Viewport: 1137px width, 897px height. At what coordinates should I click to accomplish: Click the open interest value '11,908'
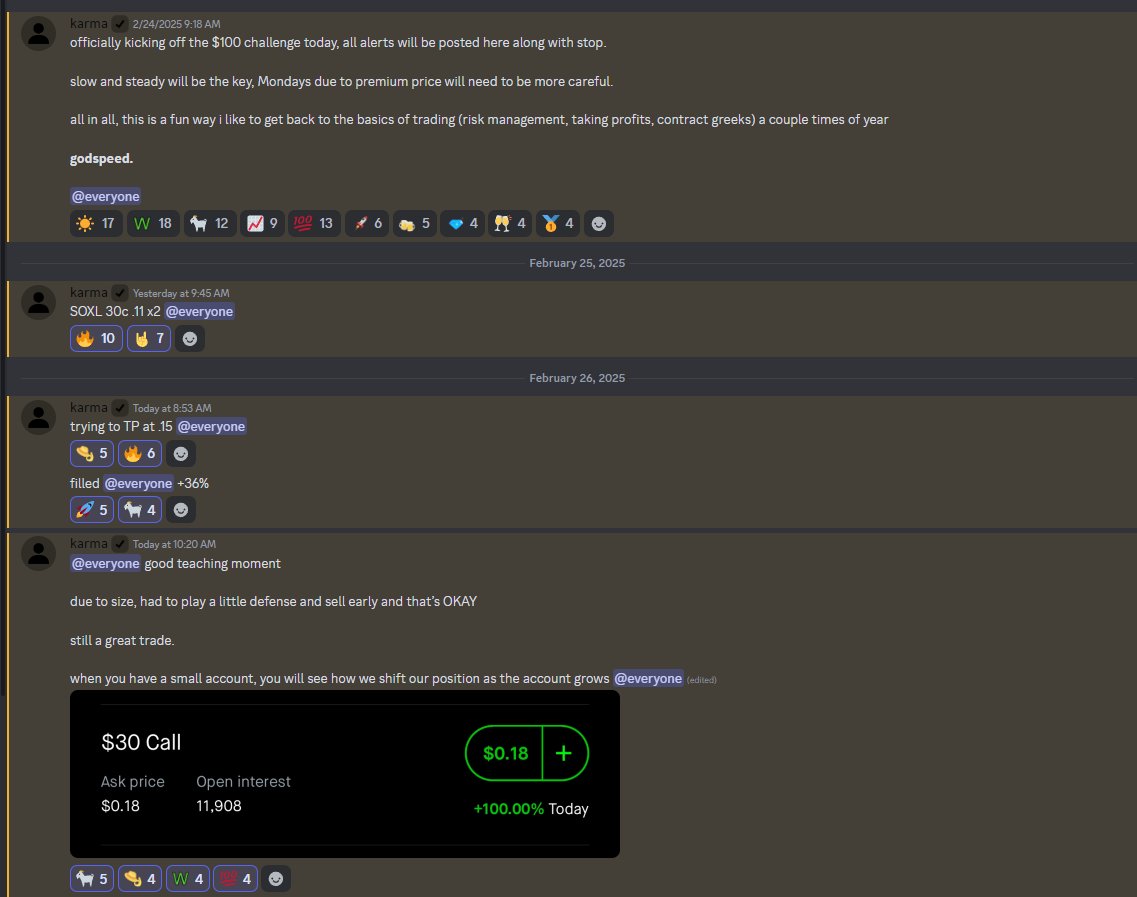[219, 806]
